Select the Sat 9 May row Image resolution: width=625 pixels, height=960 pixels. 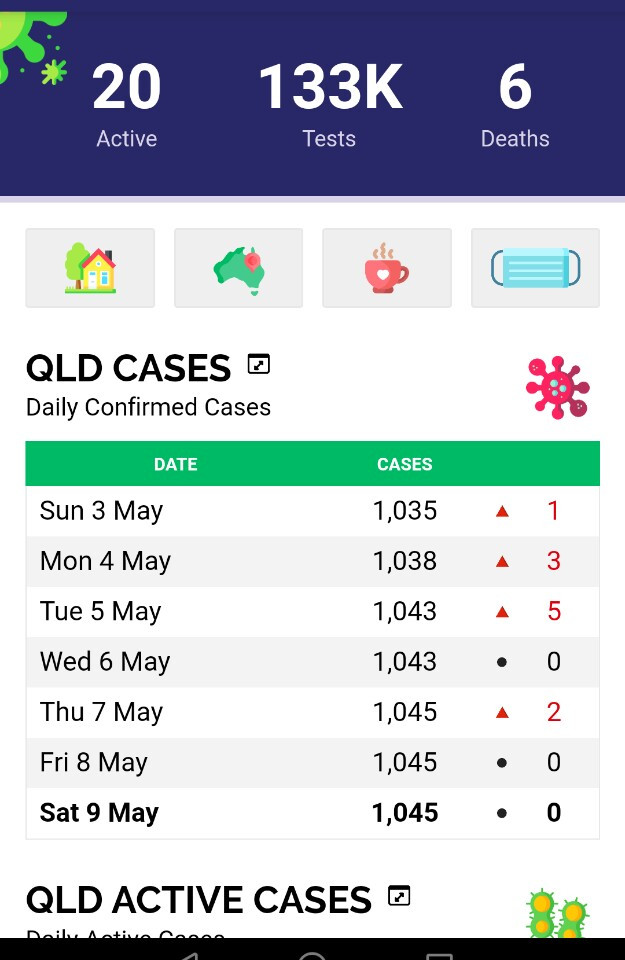(x=312, y=813)
